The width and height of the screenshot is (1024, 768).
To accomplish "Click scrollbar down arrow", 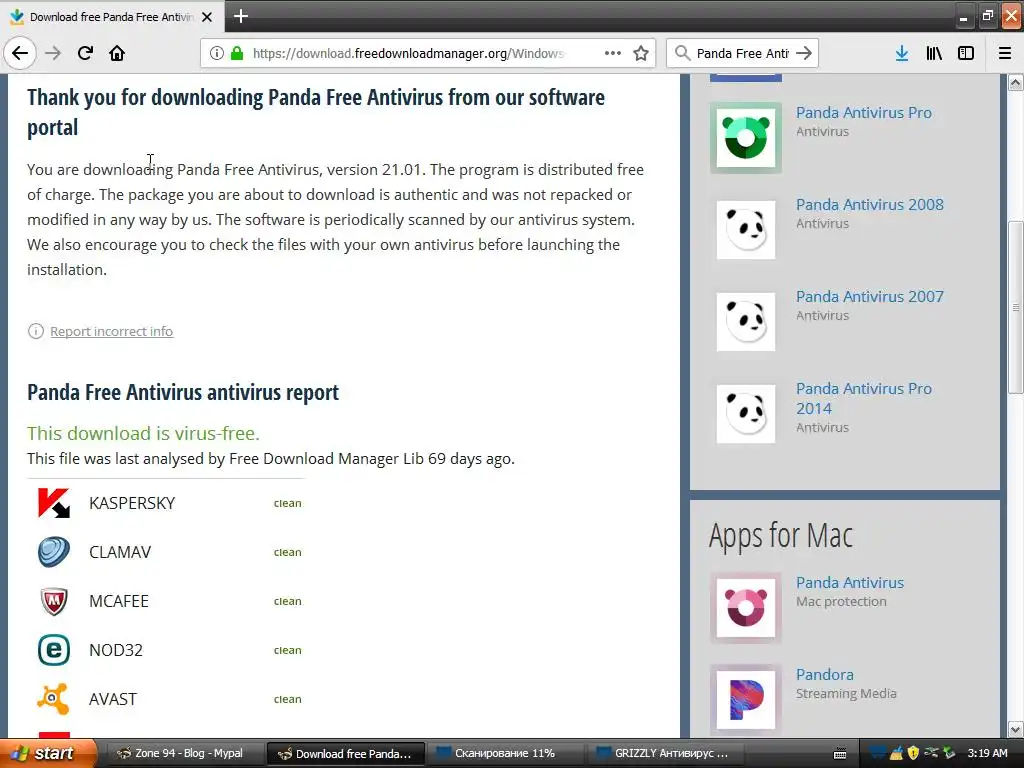I will click(x=1016, y=729).
